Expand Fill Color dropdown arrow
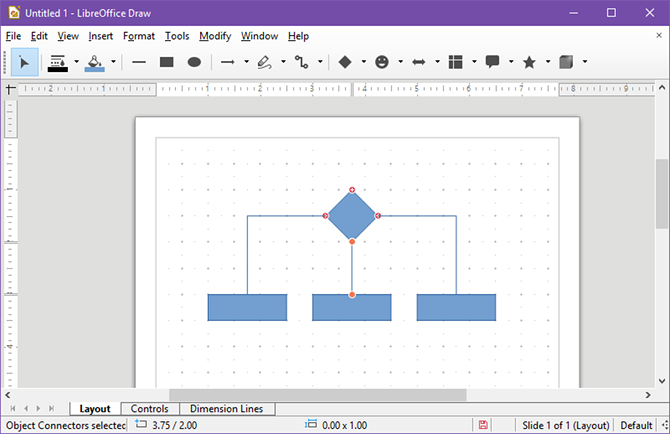This screenshot has height=434, width=670. coord(113,62)
